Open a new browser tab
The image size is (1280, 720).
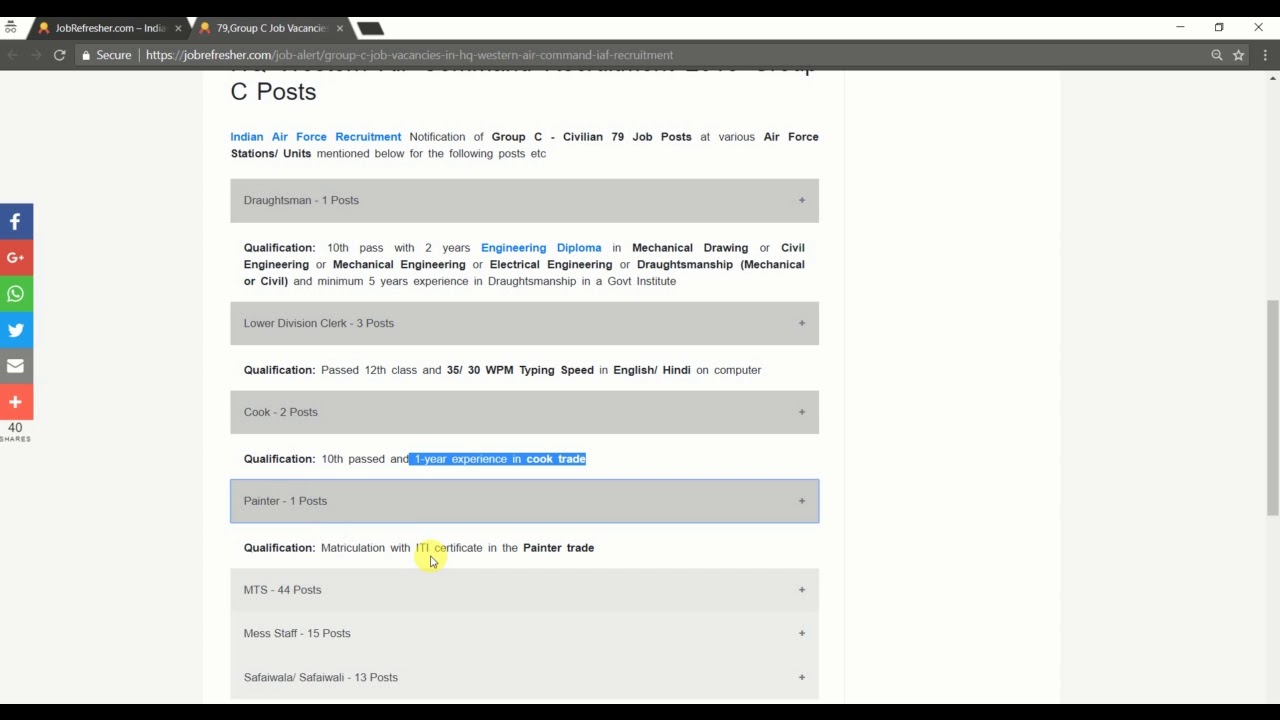pyautogui.click(x=370, y=28)
